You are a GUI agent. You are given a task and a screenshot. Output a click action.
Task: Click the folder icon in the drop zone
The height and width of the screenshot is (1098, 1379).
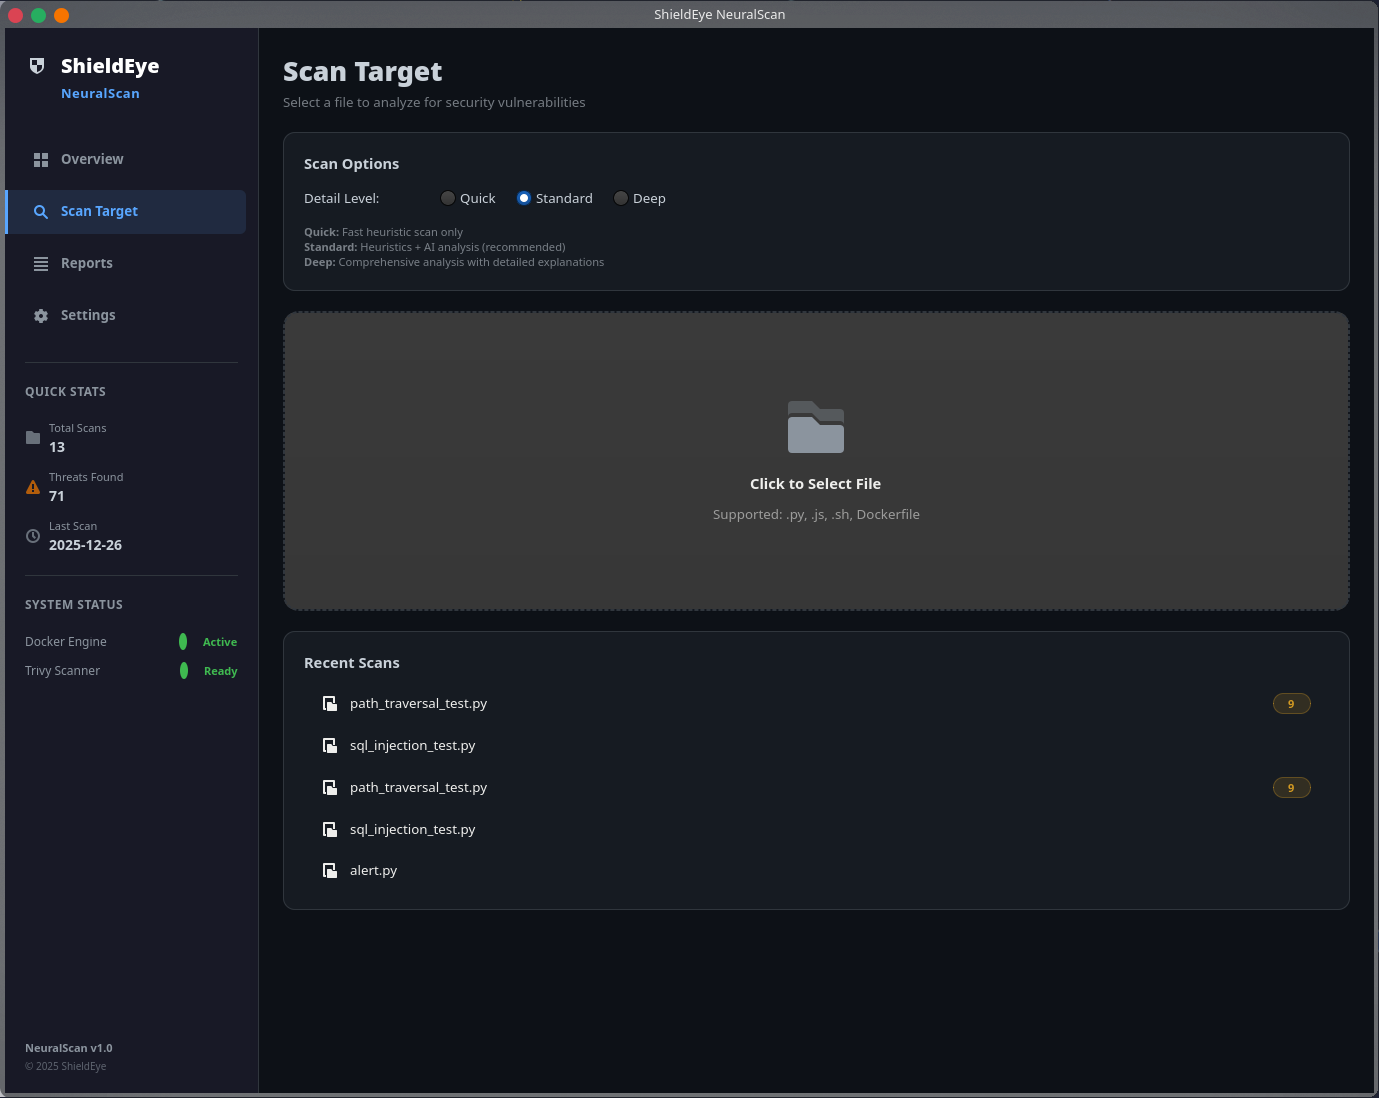[816, 427]
